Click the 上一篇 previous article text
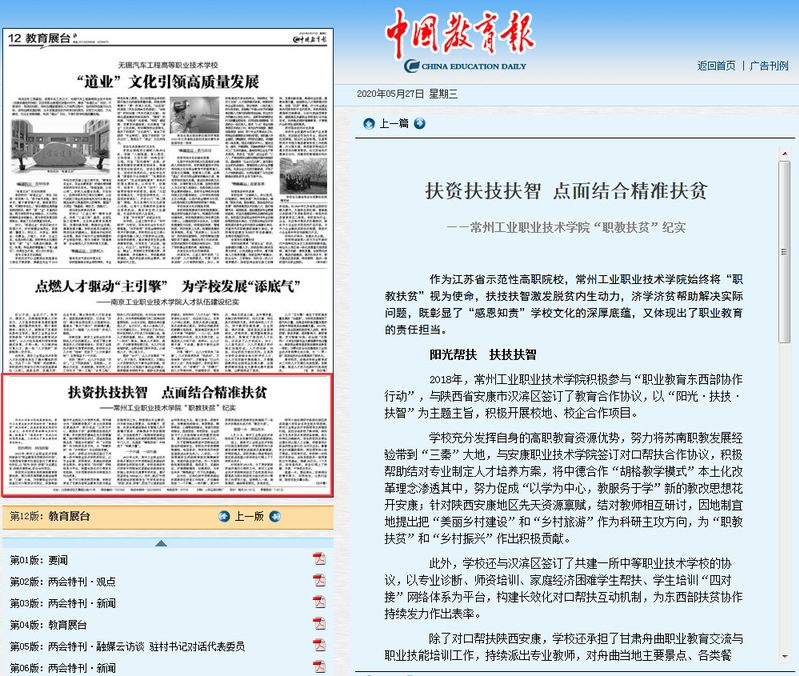Image resolution: width=799 pixels, height=676 pixels. pos(394,124)
